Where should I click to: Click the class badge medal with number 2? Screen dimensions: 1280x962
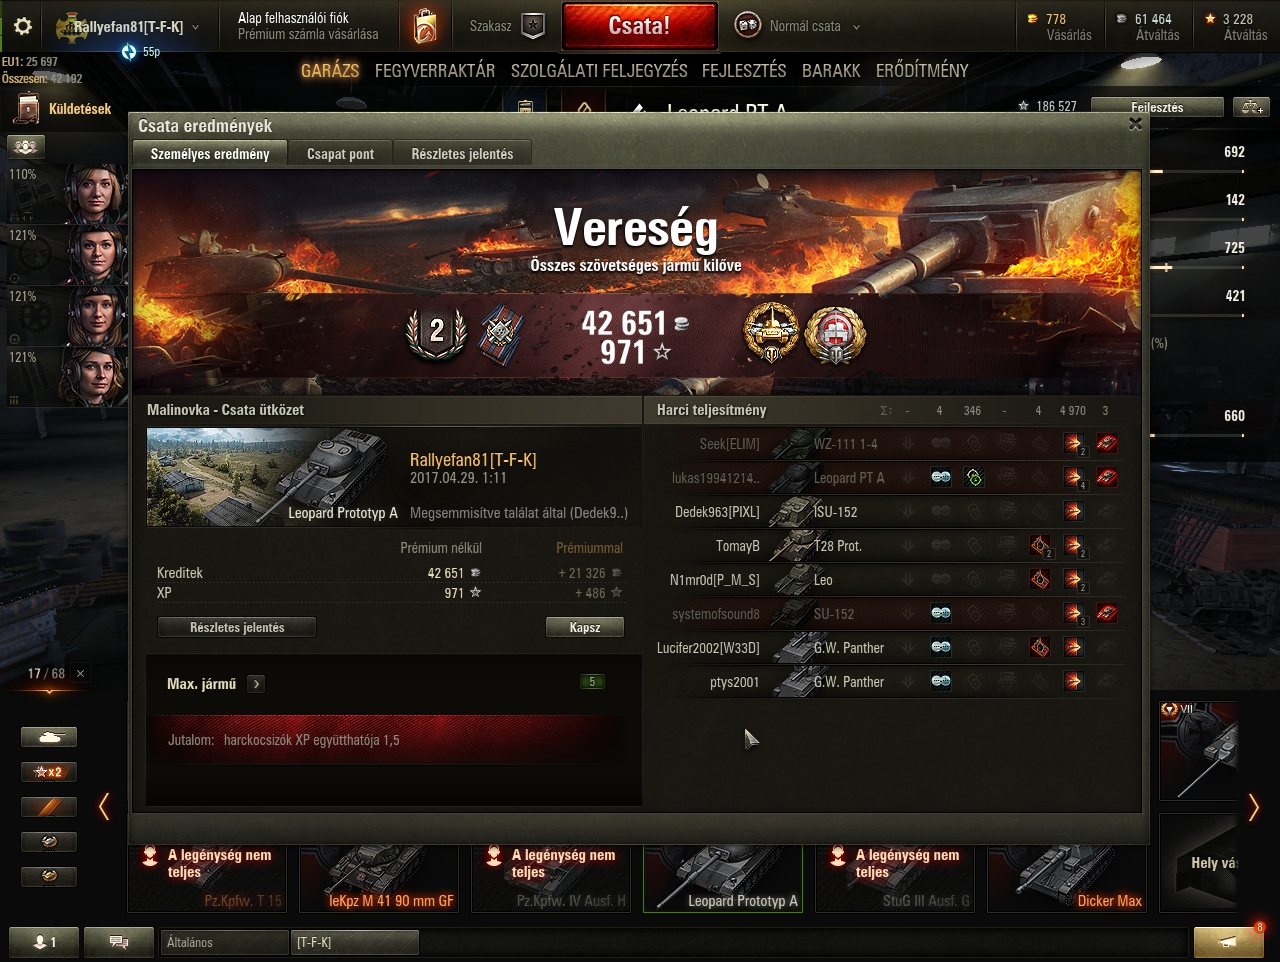tap(436, 333)
